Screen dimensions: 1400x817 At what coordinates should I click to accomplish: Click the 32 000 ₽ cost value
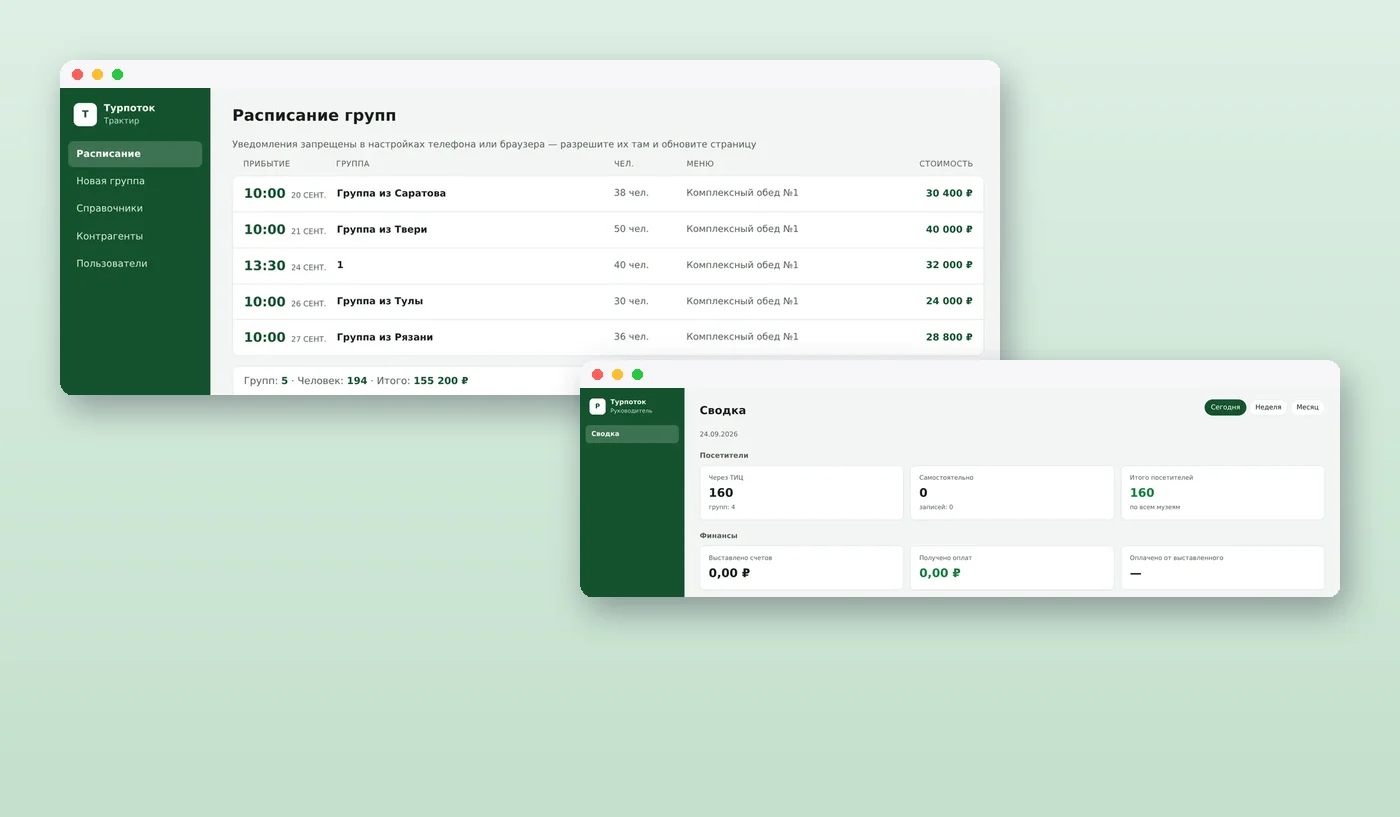click(949, 266)
